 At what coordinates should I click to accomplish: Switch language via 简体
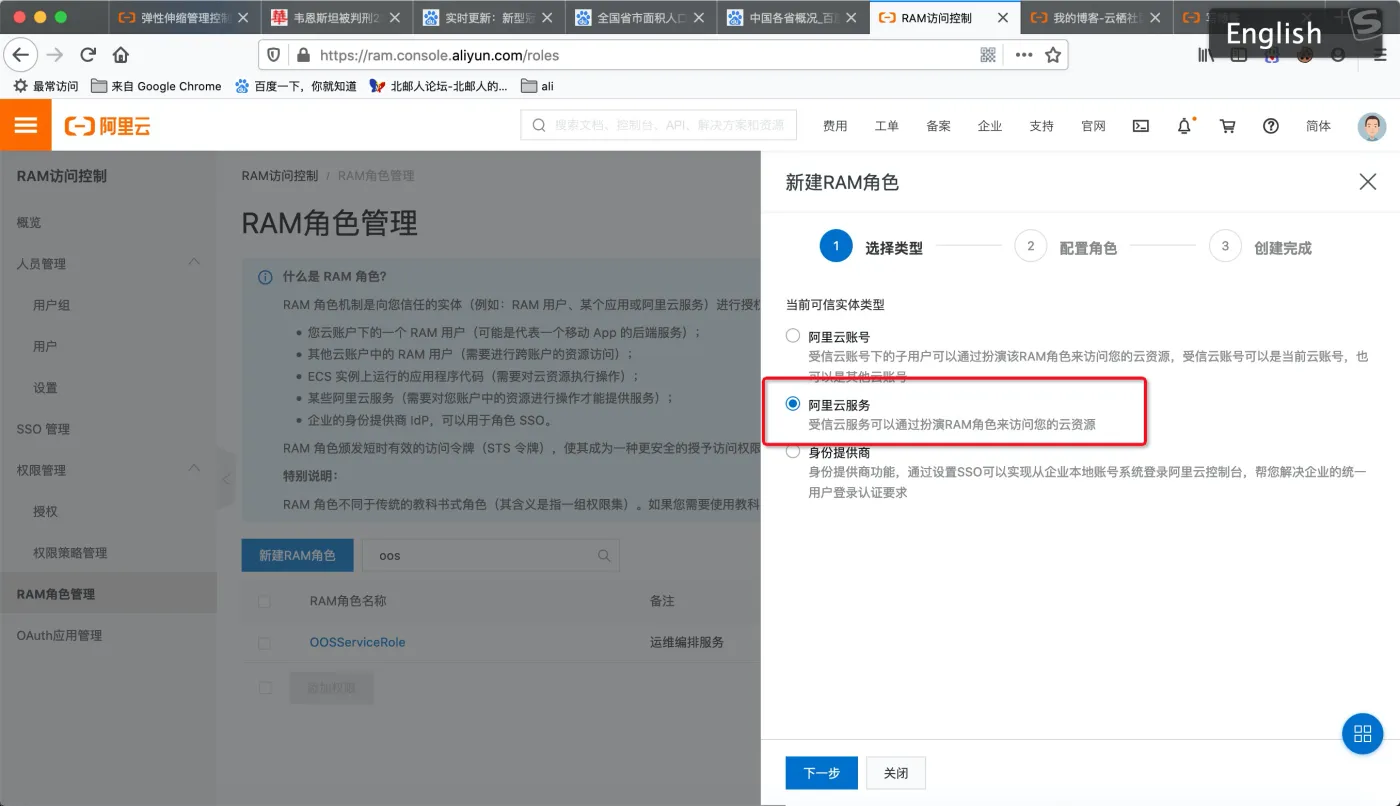[1319, 126]
